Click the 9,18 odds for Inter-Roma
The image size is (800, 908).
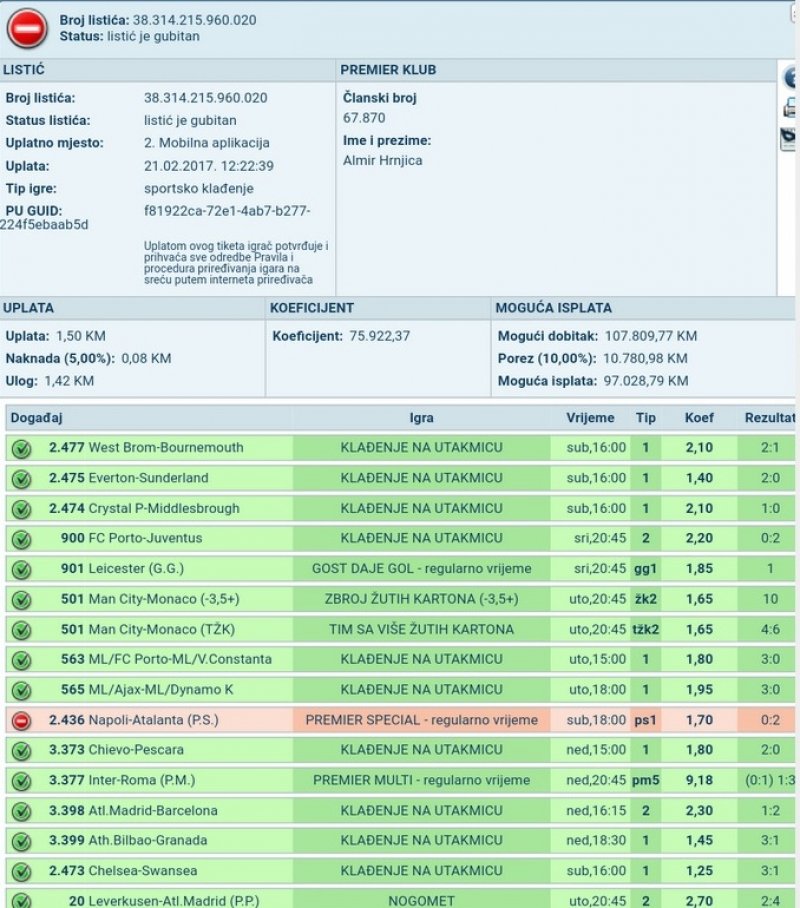point(699,781)
